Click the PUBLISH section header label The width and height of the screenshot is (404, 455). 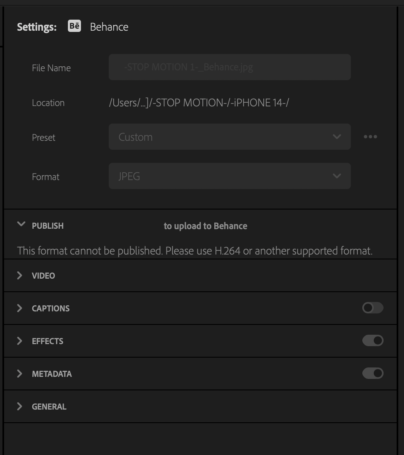coord(48,226)
